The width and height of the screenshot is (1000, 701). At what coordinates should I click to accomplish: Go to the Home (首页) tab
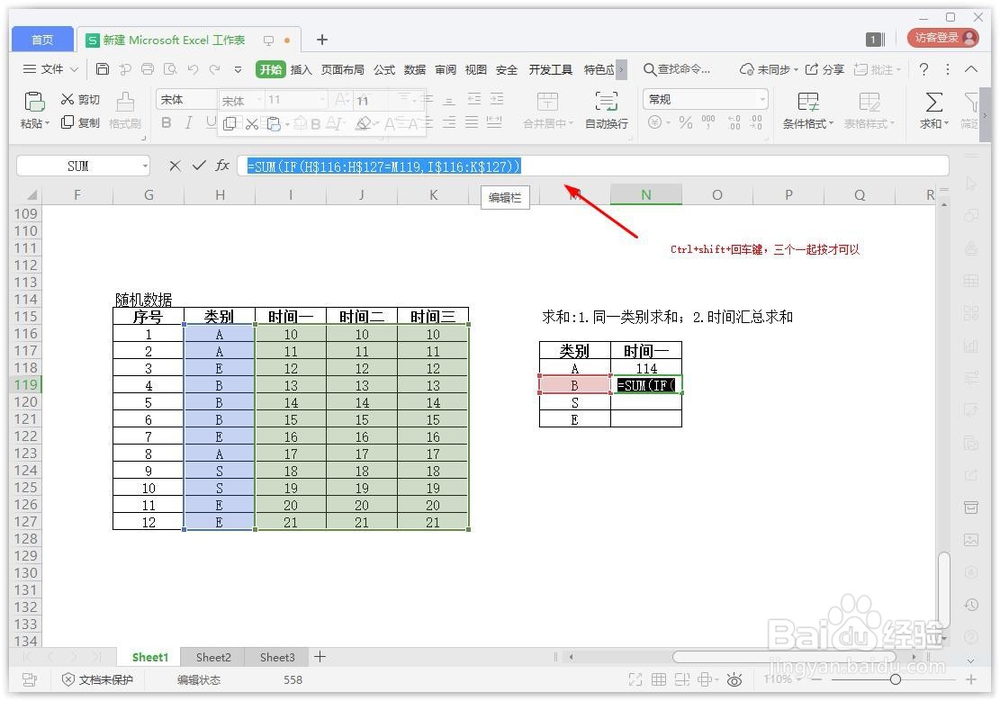click(43, 40)
